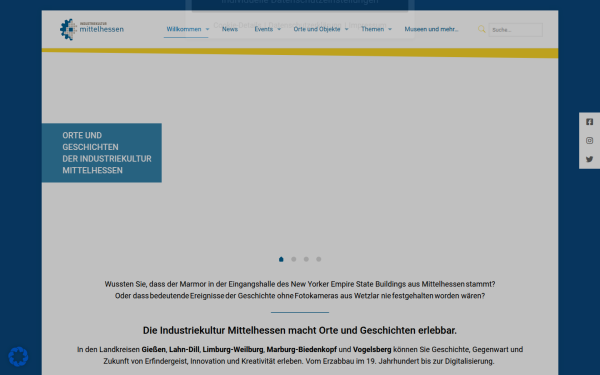Click the bold text 'Marburg-Biedenkopf'
The height and width of the screenshot is (375, 600).
(x=302, y=349)
